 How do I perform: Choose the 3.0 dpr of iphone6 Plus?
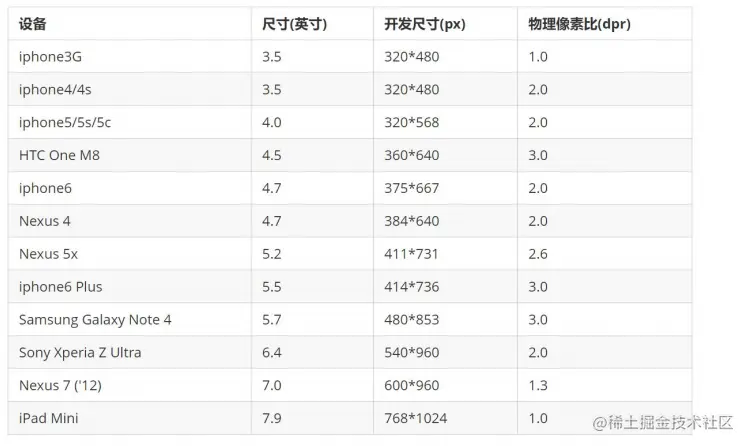click(538, 287)
